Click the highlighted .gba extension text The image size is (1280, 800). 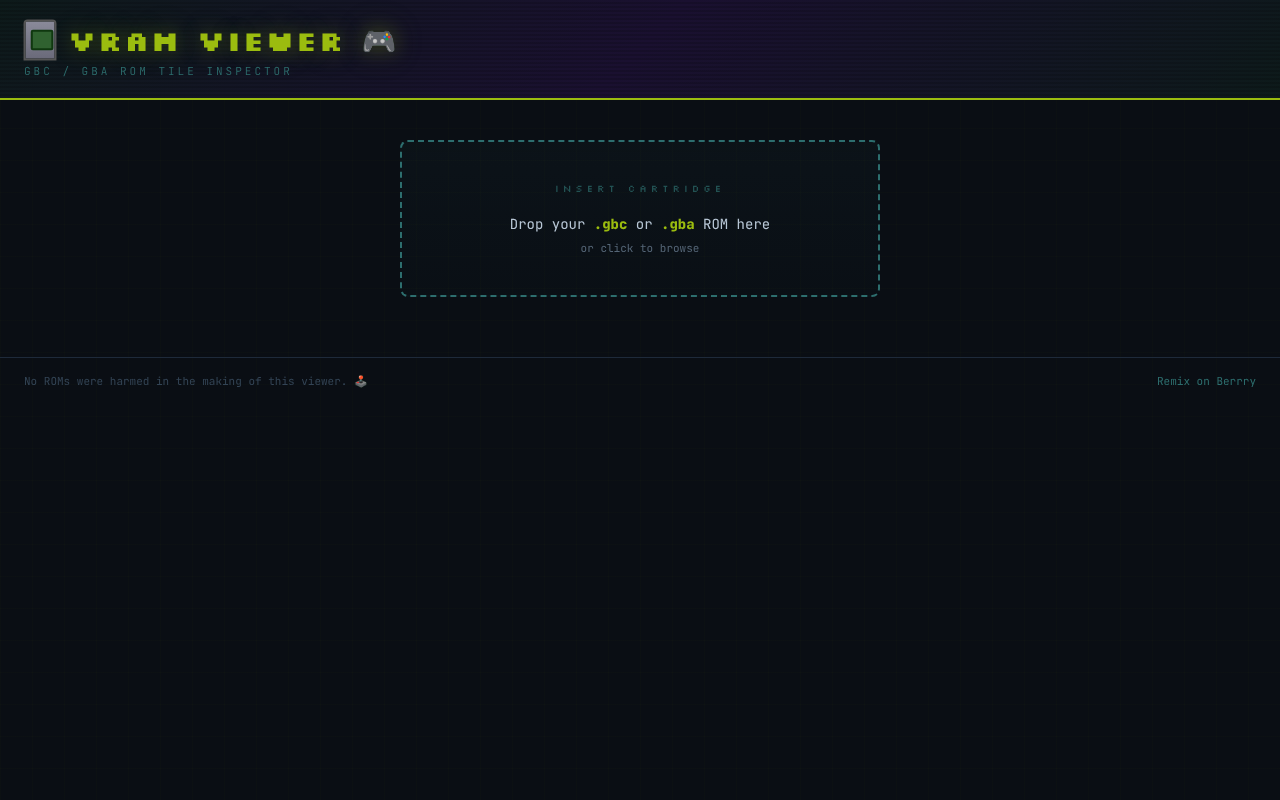(678, 225)
